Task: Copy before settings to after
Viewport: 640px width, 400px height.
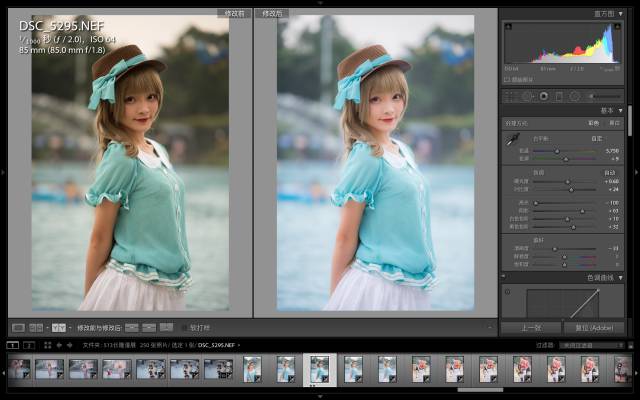Action: tap(131, 327)
